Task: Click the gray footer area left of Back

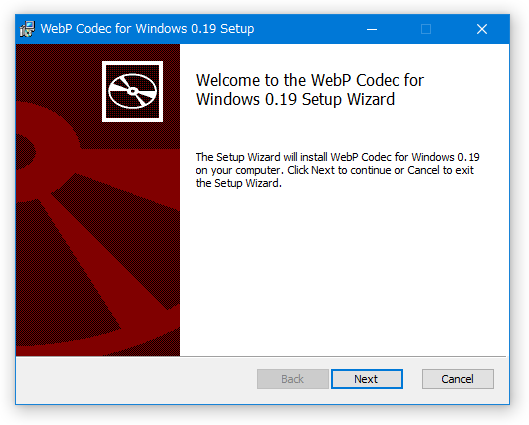Action: coord(135,379)
